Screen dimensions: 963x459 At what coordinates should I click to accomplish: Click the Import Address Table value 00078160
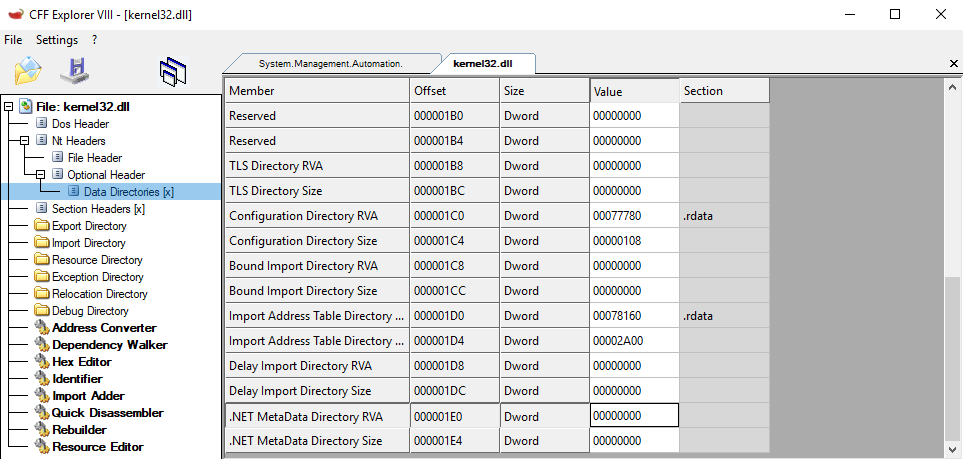634,316
